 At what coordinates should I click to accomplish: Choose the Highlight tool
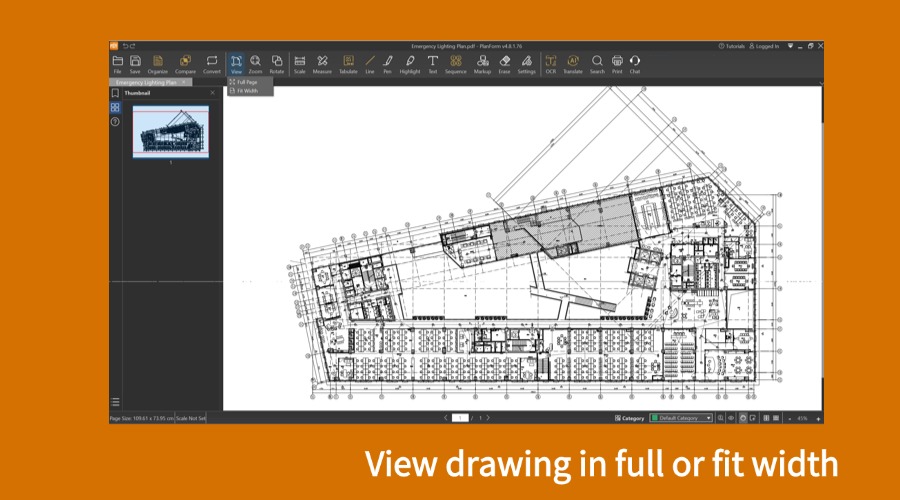pos(410,64)
